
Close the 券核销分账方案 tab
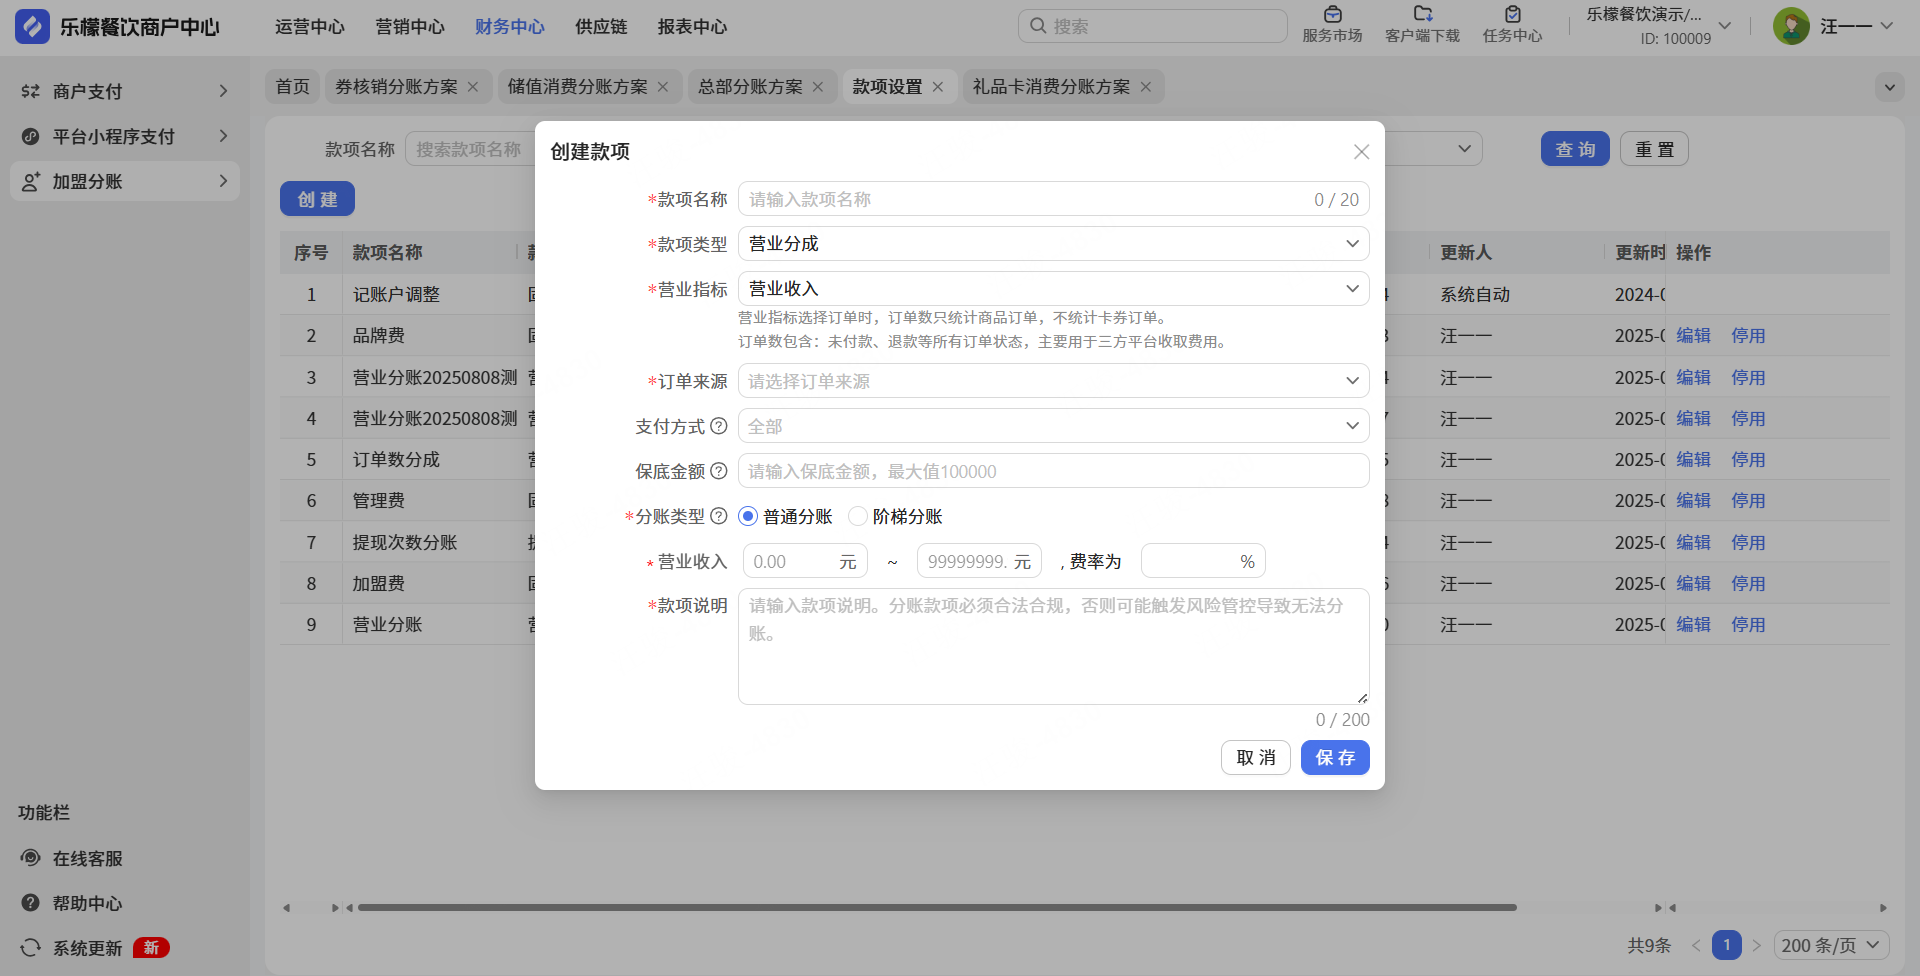(x=473, y=87)
